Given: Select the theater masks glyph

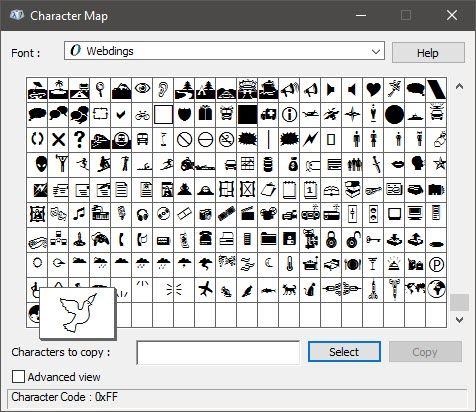Looking at the screenshot, I should coord(58,214).
